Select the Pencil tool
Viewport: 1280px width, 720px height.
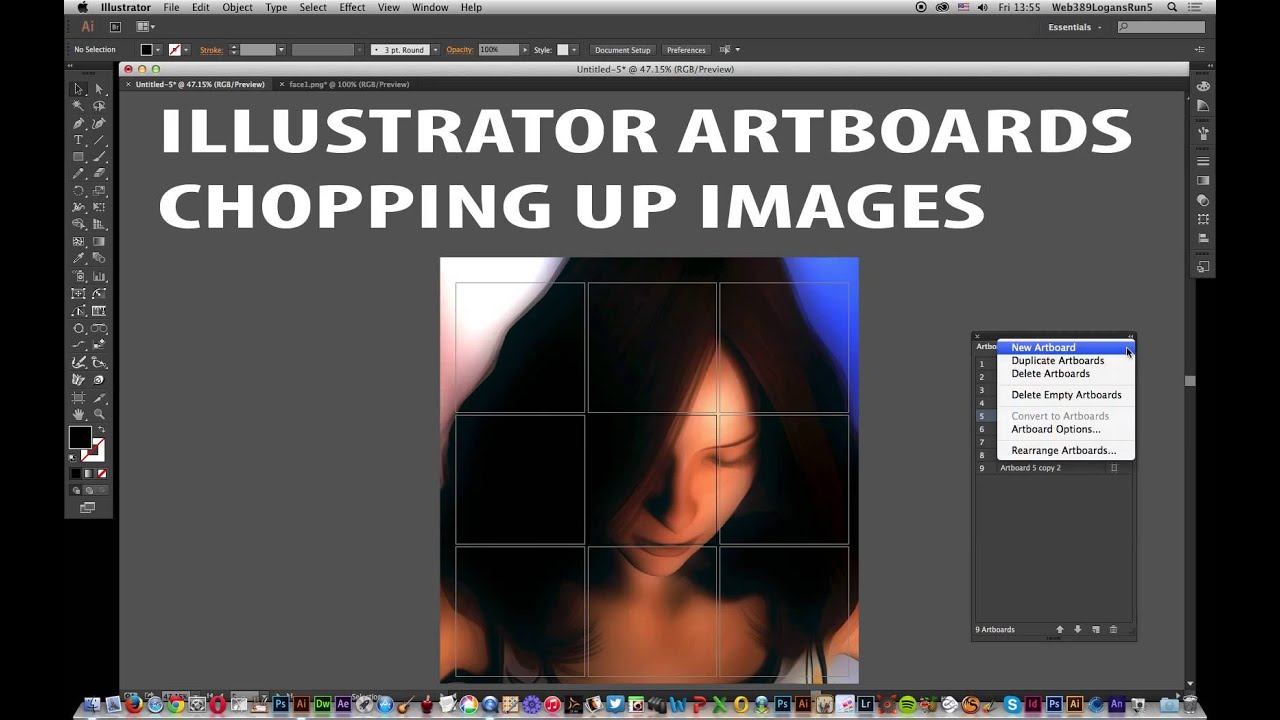78,174
